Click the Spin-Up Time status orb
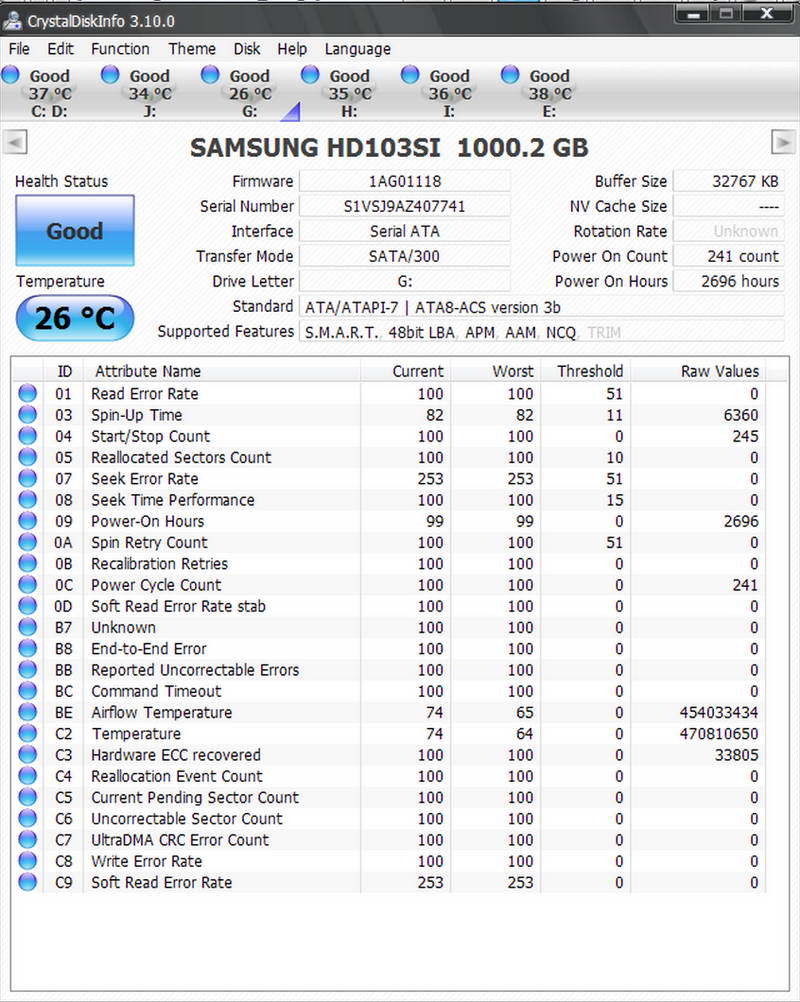This screenshot has width=800, height=1002. [x=27, y=414]
